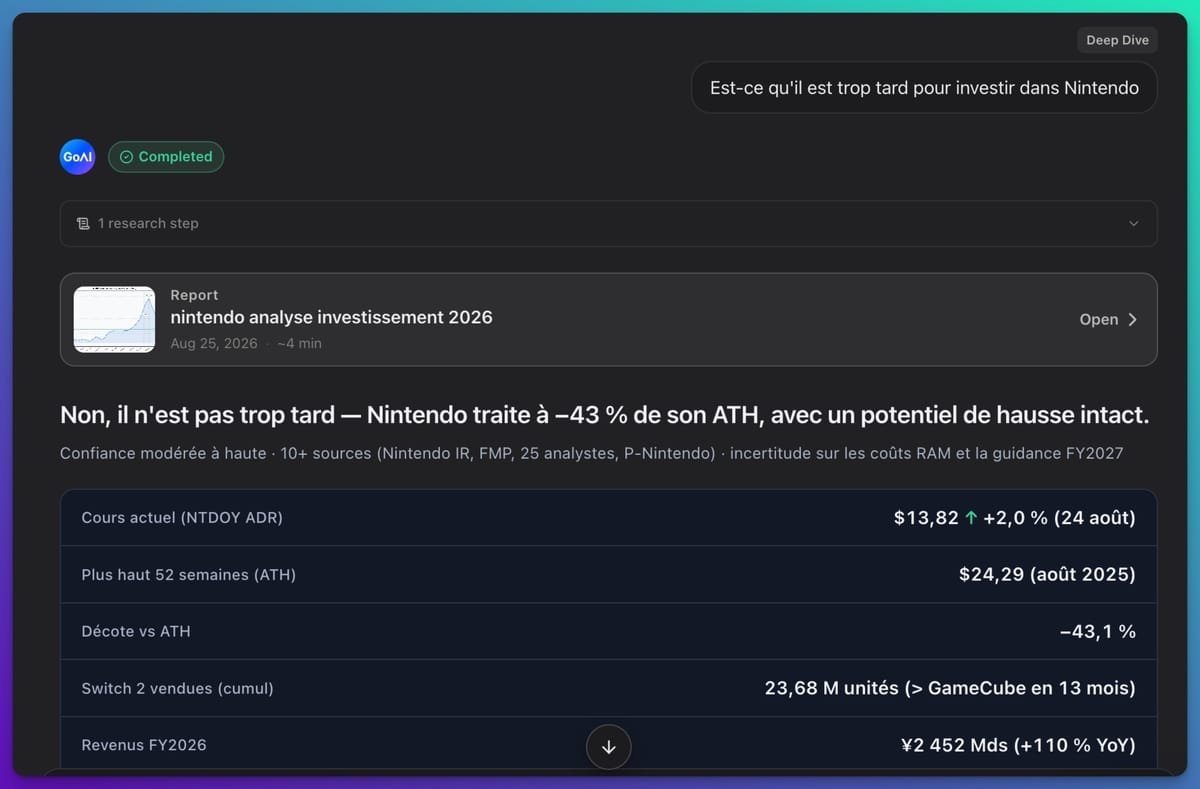Click the Deep Dive mode tag
Screen dimensions: 1200x789
pyautogui.click(x=1117, y=40)
